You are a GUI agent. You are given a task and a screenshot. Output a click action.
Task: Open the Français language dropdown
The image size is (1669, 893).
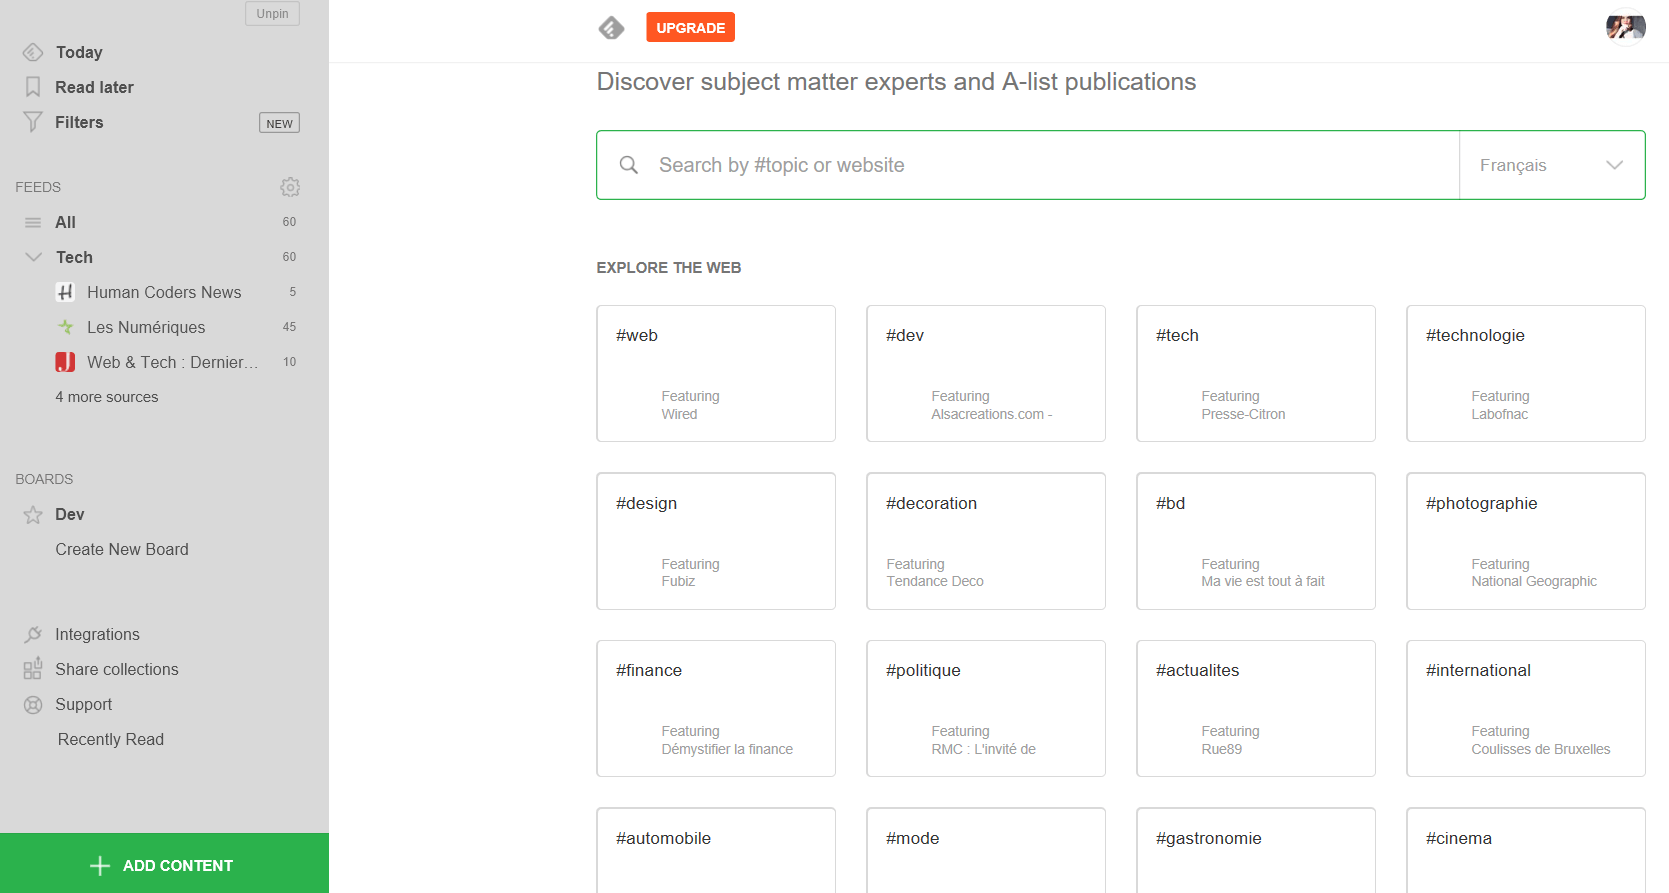click(x=1552, y=165)
